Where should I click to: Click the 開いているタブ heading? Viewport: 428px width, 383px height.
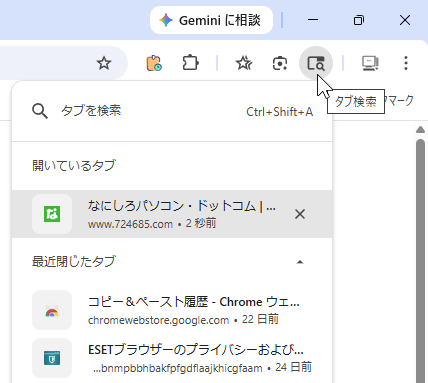pos(74,165)
